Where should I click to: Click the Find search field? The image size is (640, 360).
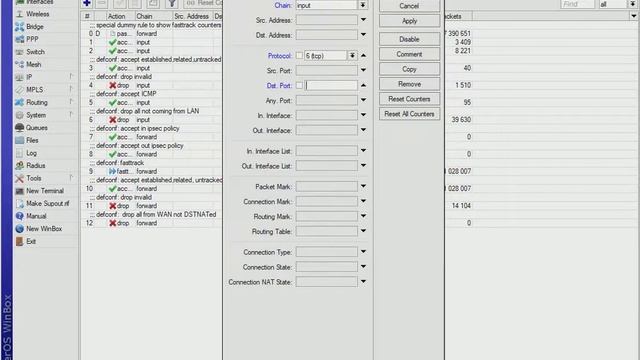coord(578,4)
